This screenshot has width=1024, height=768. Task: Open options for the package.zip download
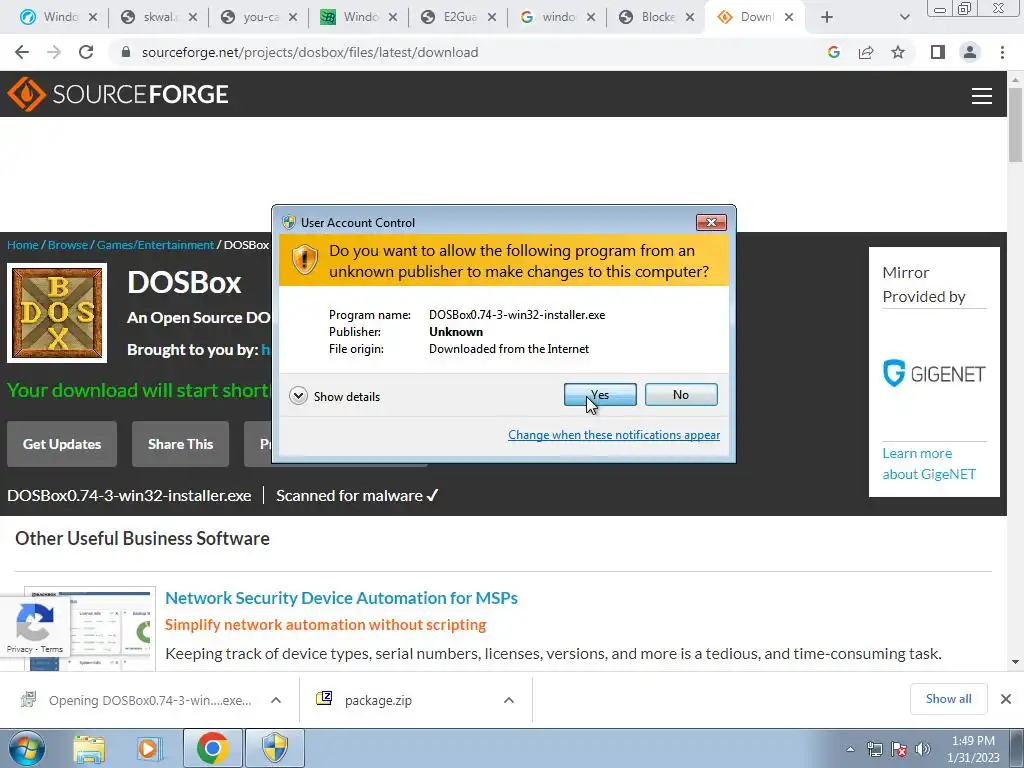pos(509,700)
